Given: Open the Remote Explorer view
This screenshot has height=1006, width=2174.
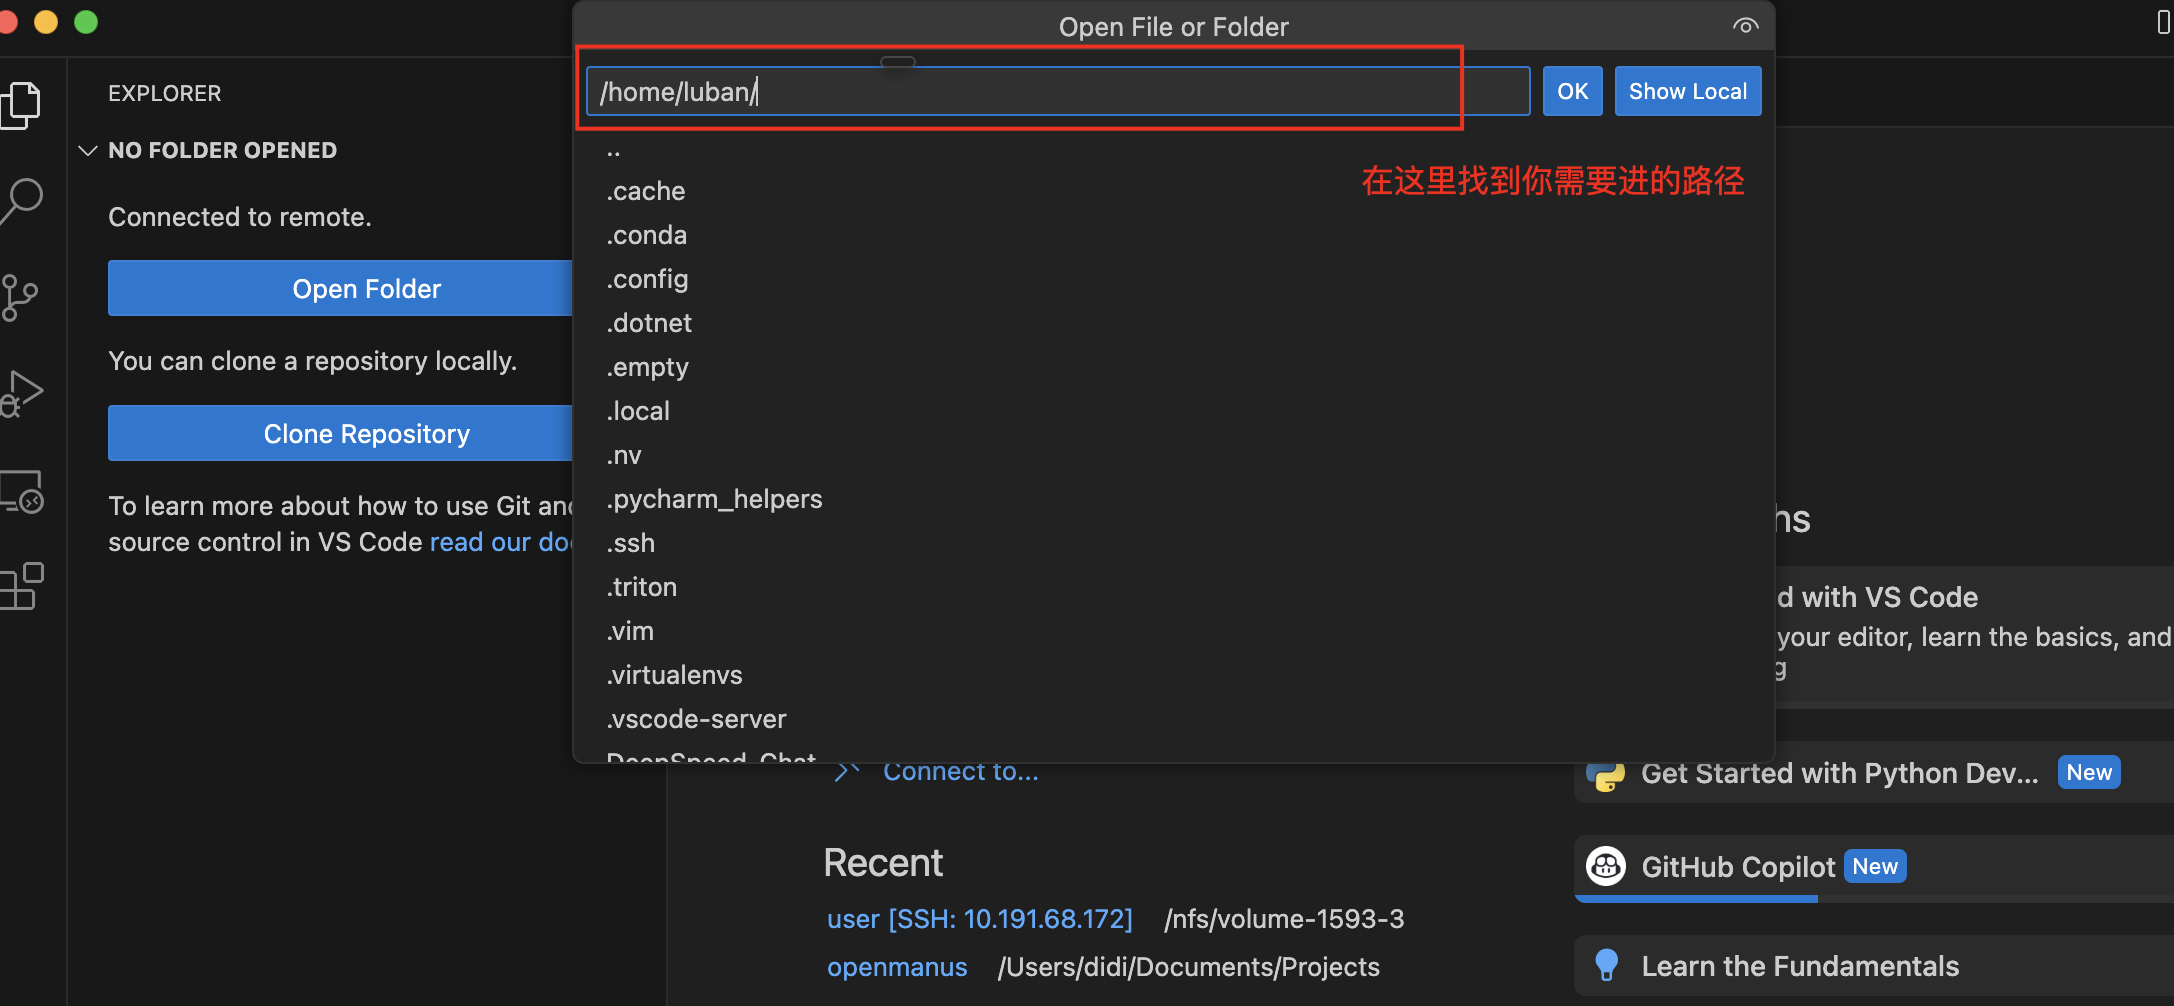Looking at the screenshot, I should point(22,491).
